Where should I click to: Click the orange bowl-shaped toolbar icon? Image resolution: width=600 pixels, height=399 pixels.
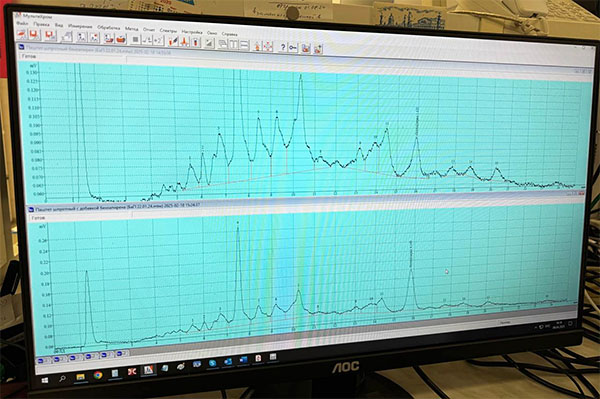121,39
